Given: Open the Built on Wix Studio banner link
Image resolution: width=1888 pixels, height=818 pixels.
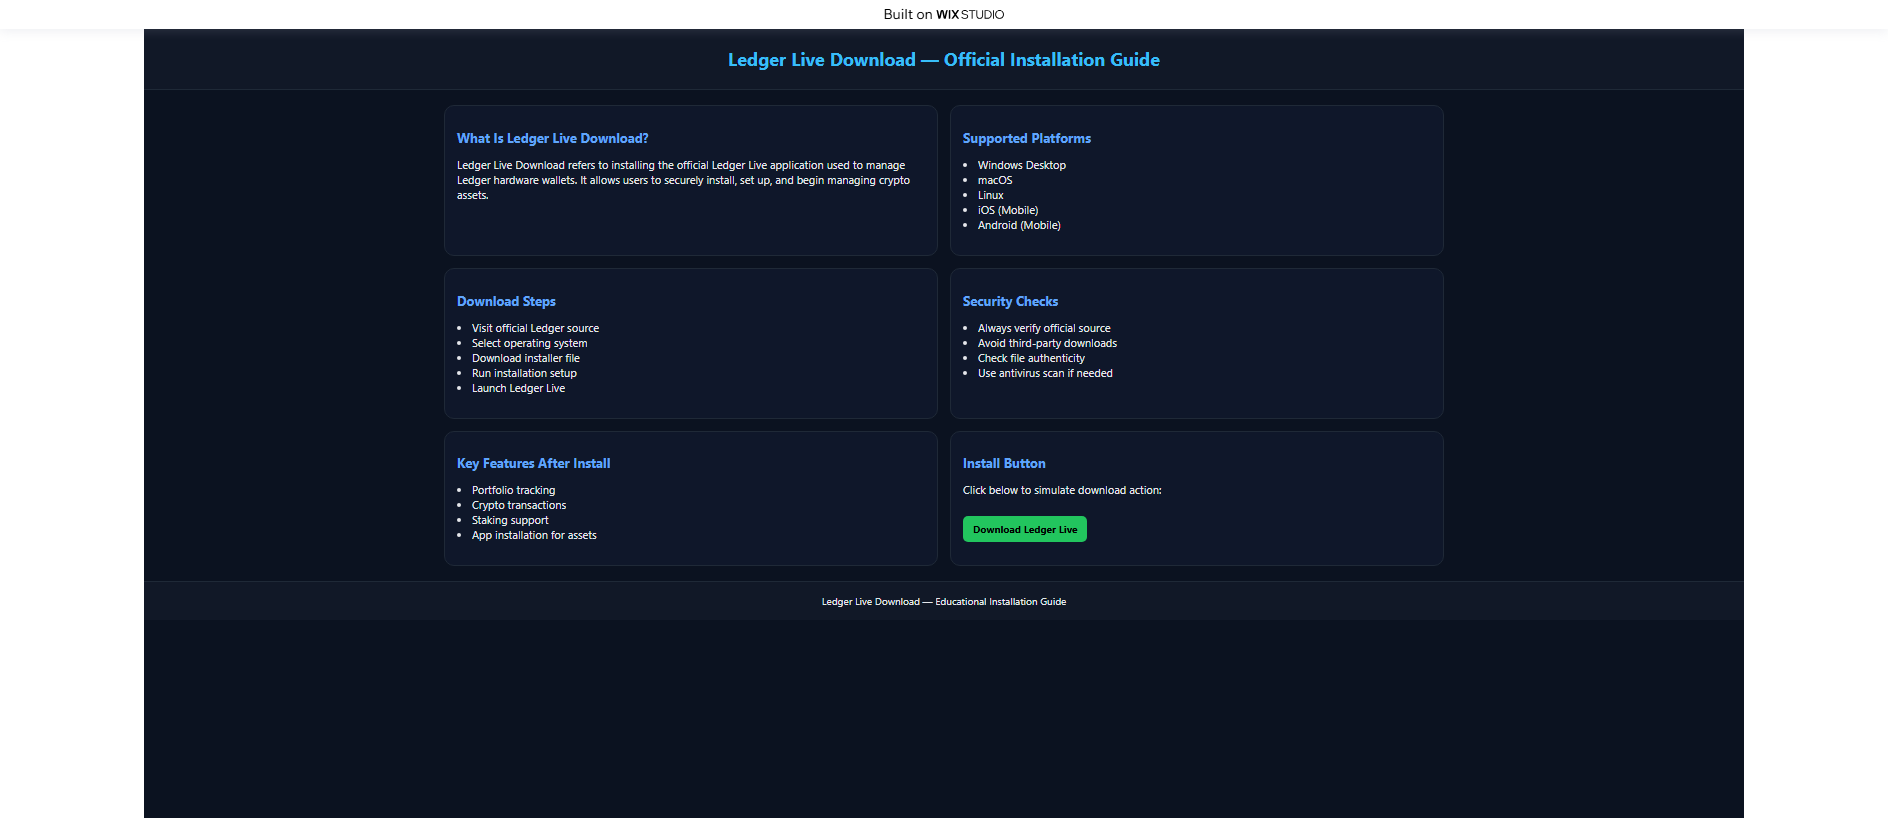Looking at the screenshot, I should 943,14.
